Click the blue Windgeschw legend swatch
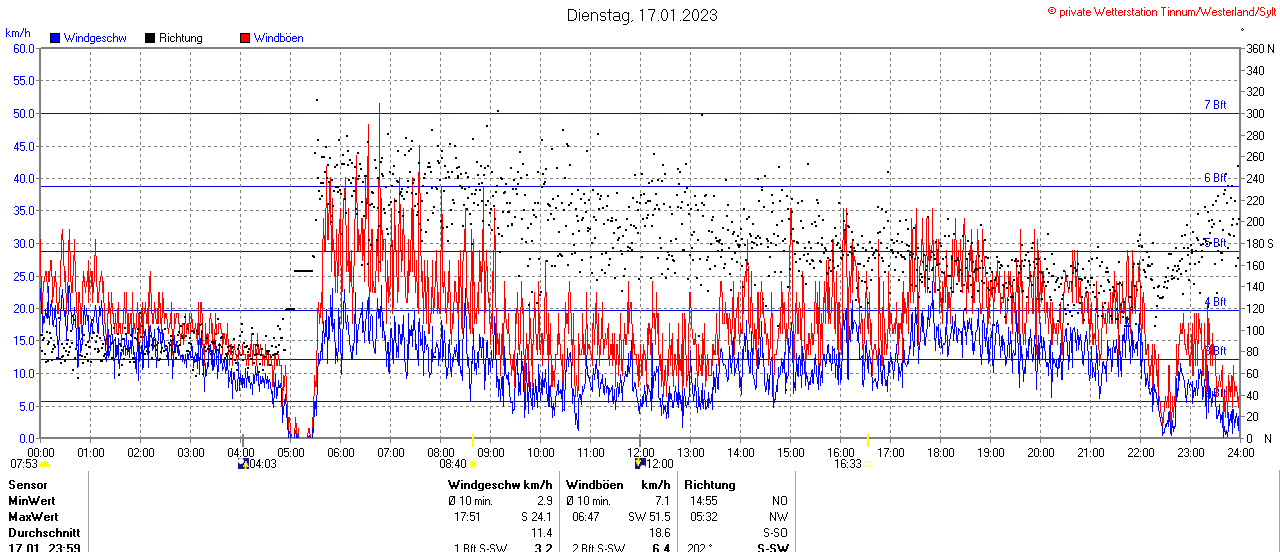 point(55,38)
